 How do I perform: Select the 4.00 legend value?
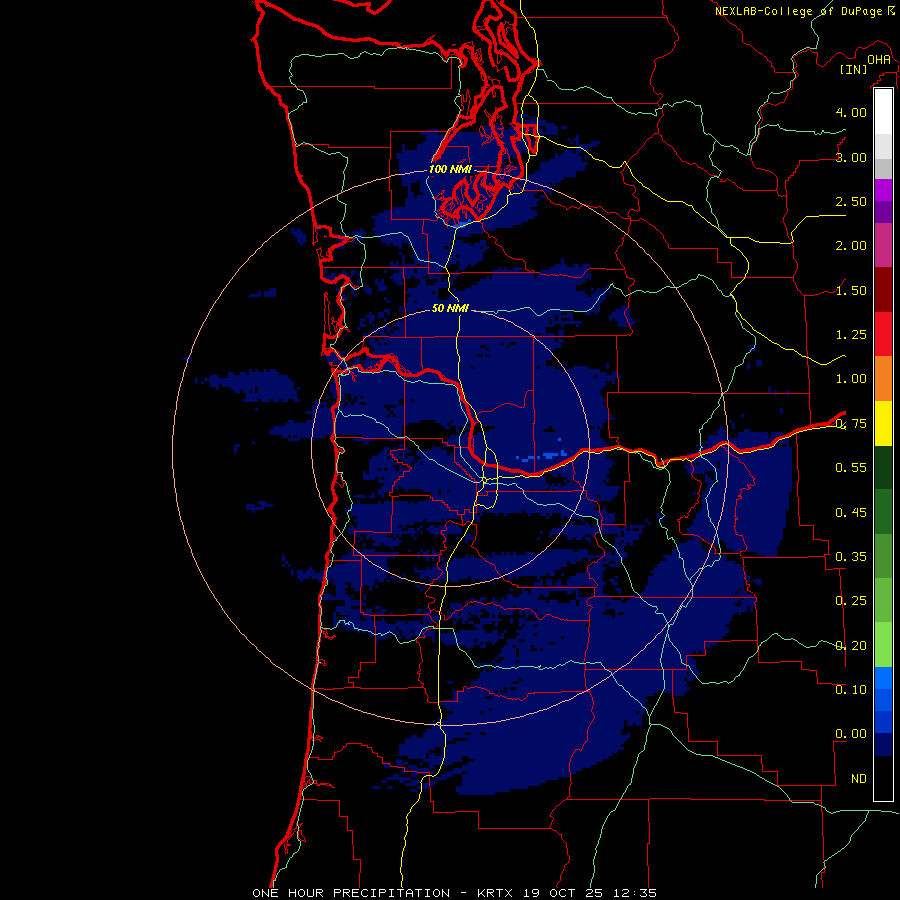coord(851,112)
